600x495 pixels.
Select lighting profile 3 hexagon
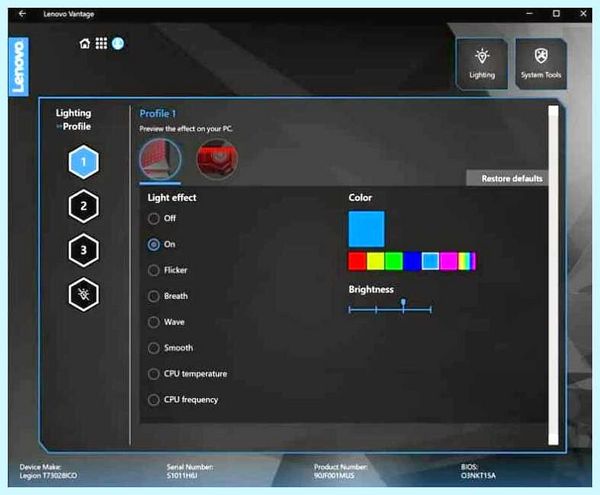click(x=83, y=250)
